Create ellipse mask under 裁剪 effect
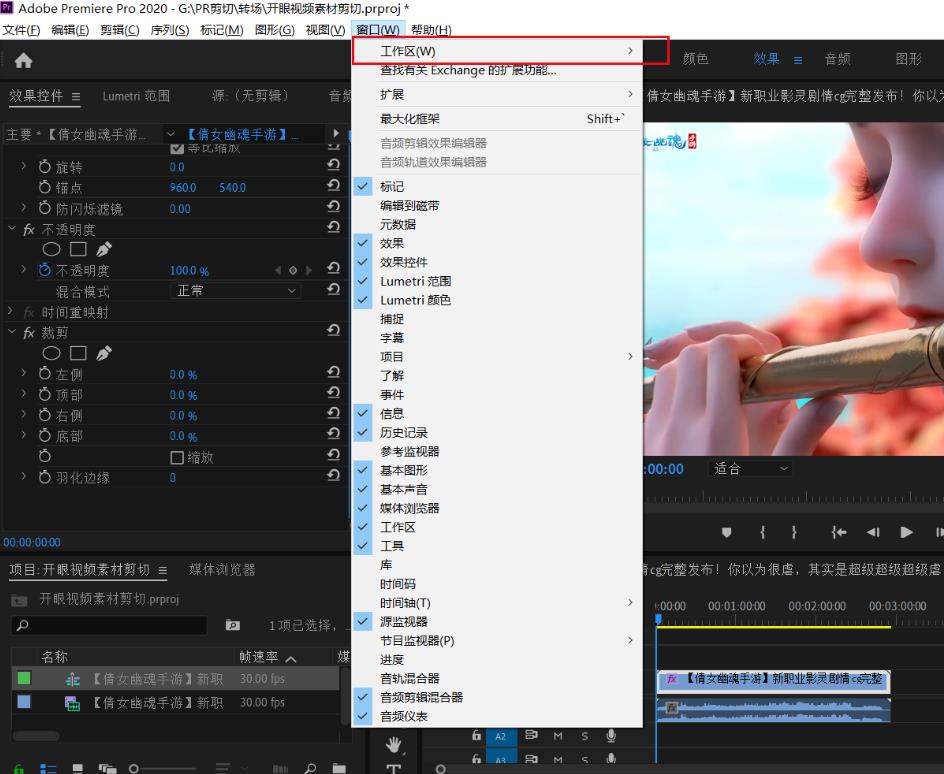 point(51,353)
